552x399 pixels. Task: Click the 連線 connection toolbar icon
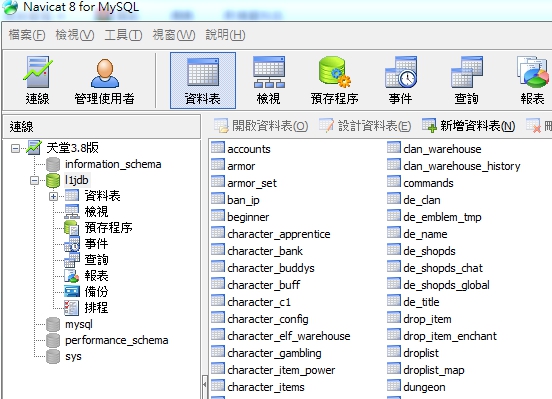[x=37, y=80]
